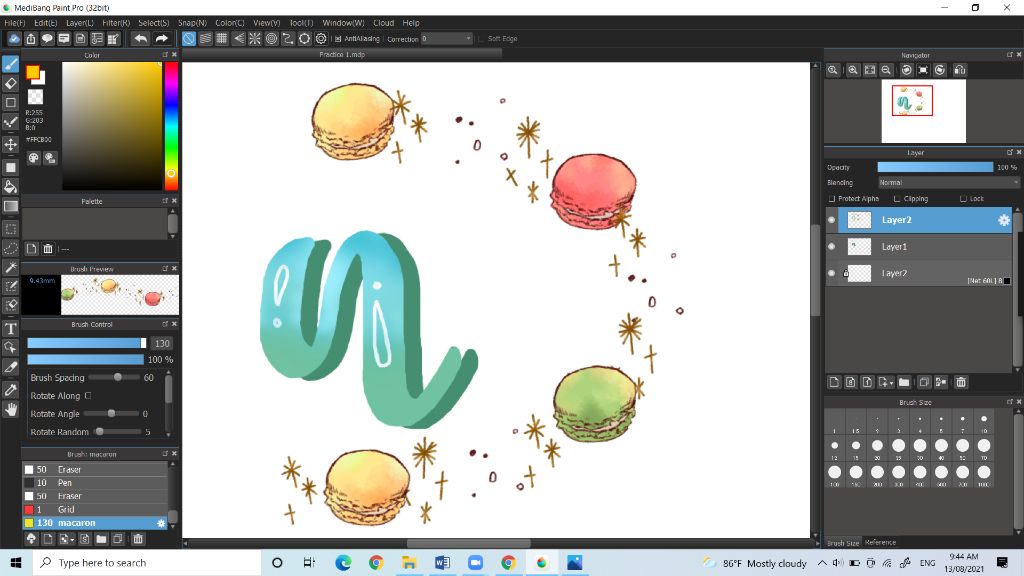
Task: Open the Blending mode dropdown
Action: (948, 183)
